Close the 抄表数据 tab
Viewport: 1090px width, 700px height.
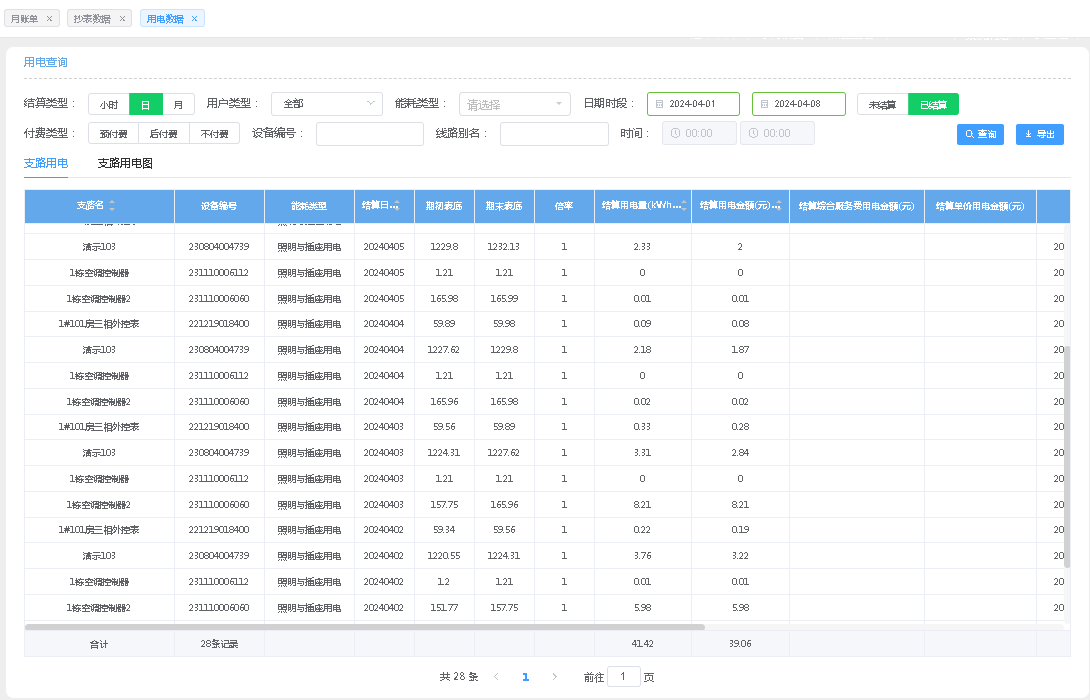pyautogui.click(x=122, y=19)
